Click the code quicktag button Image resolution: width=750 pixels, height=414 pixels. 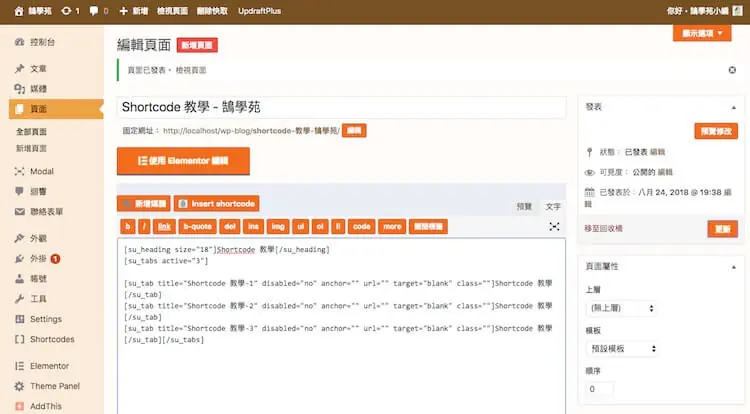362,227
